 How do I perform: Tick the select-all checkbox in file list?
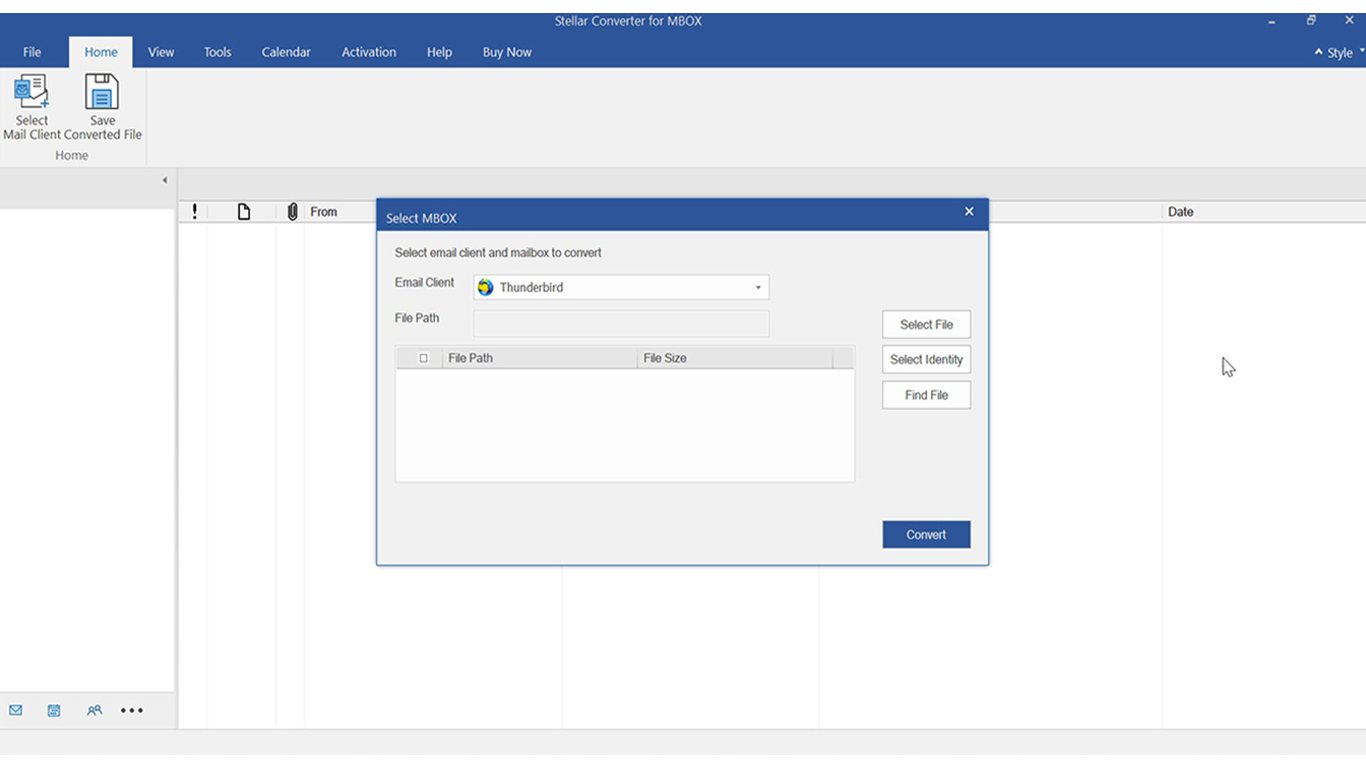pyautogui.click(x=423, y=358)
